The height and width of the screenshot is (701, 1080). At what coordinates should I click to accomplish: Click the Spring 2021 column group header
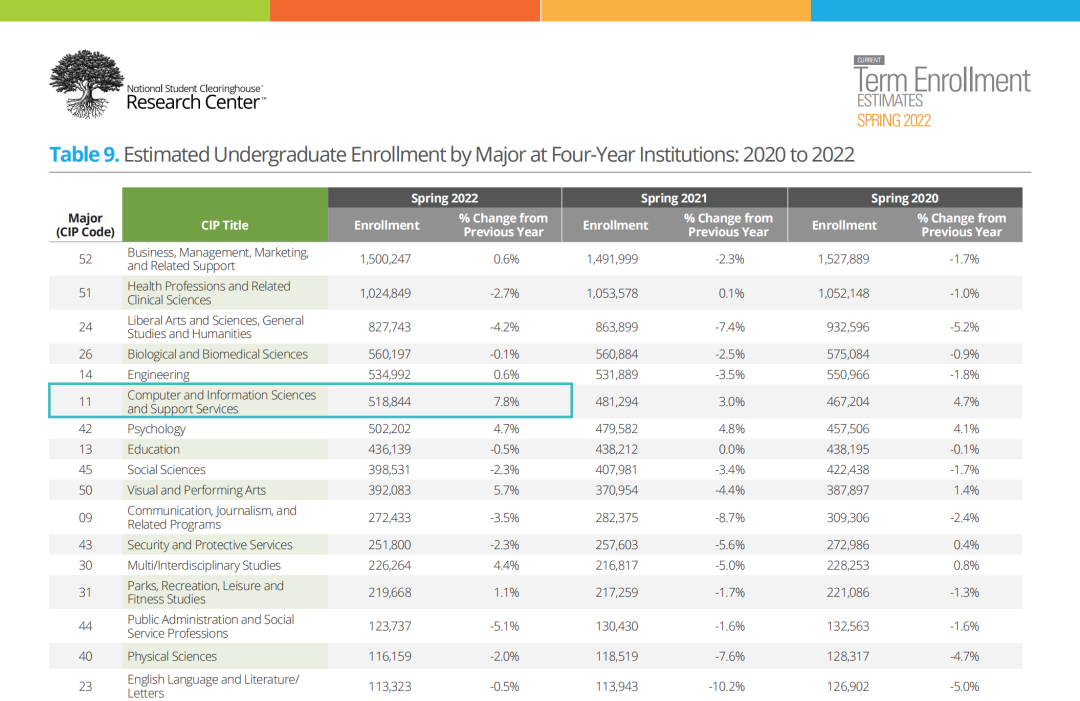pyautogui.click(x=673, y=198)
